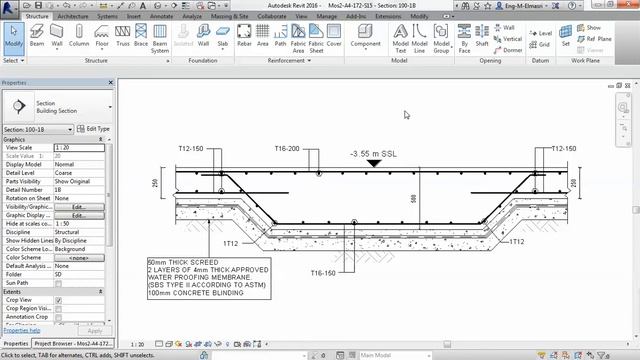Image resolution: width=640 pixels, height=360 pixels.
Task: Toggle the Sun Path checkbox
Action: coord(58,283)
